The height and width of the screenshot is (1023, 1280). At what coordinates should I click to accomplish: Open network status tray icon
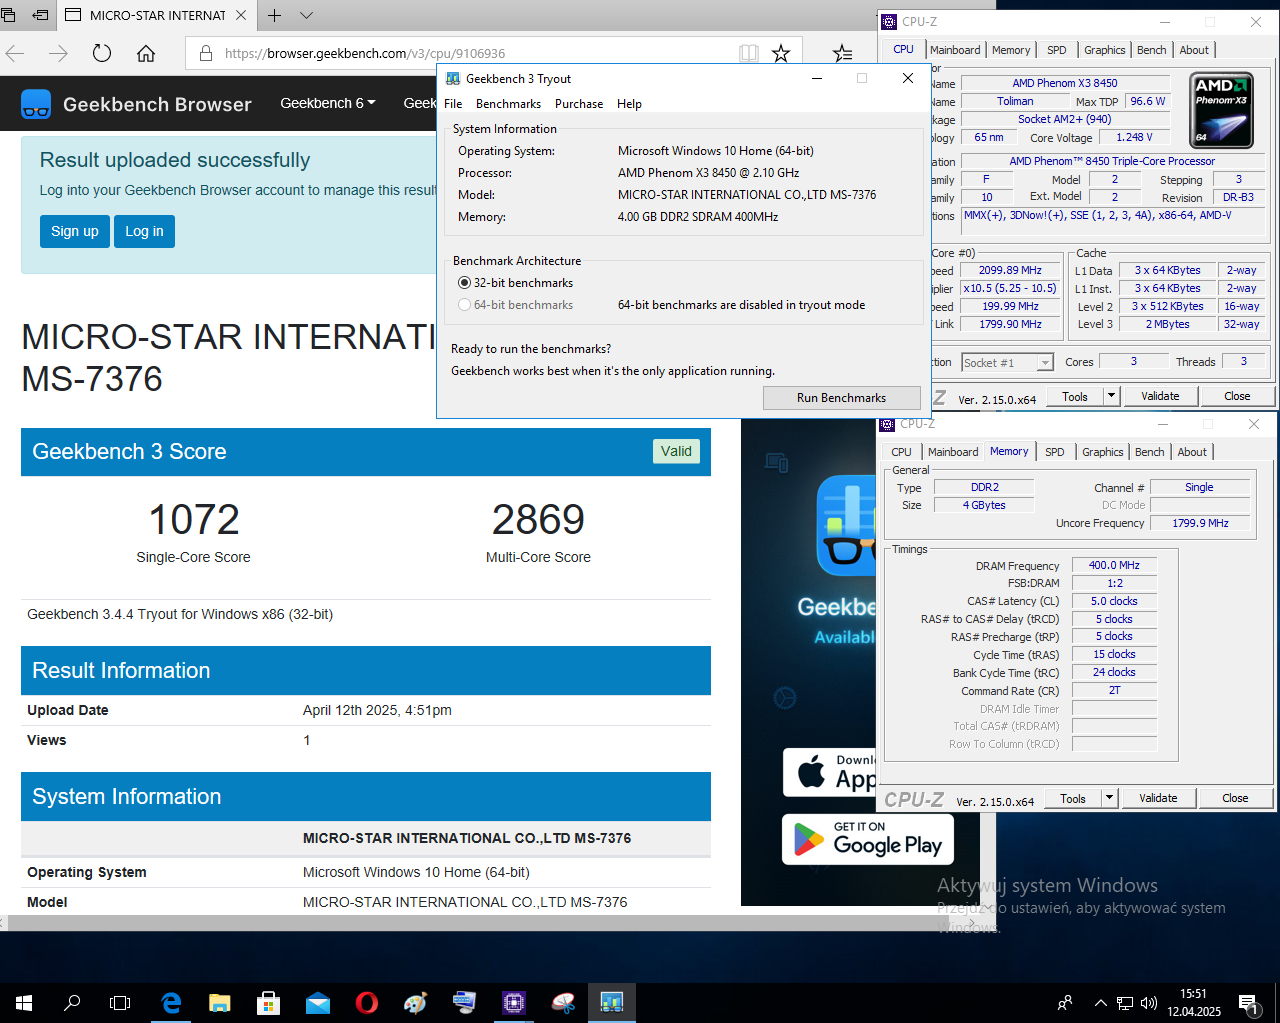[1125, 1002]
